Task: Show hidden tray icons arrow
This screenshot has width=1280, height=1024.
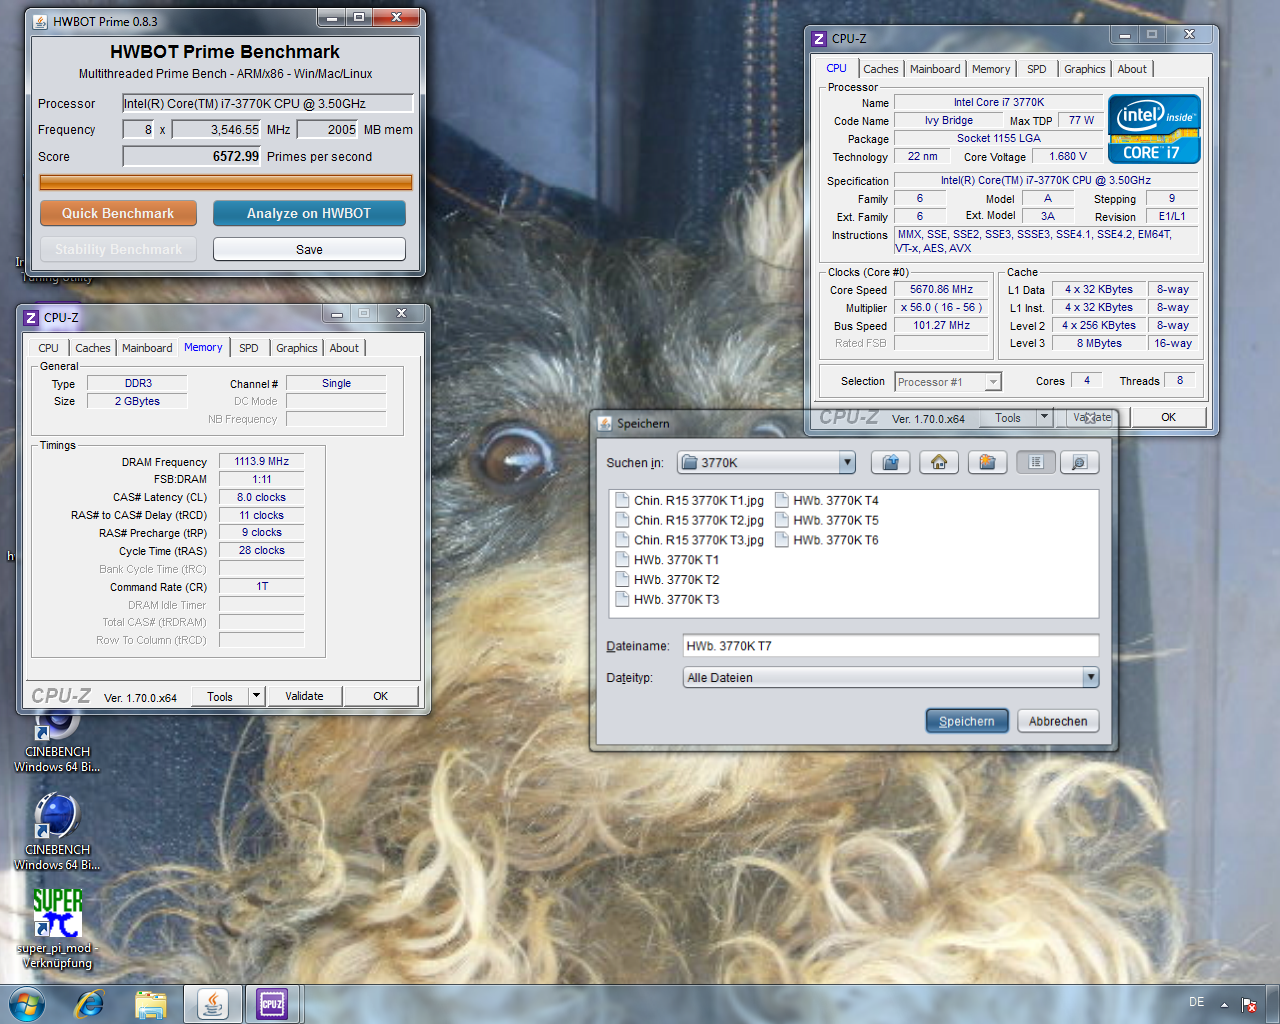Action: [1224, 1005]
